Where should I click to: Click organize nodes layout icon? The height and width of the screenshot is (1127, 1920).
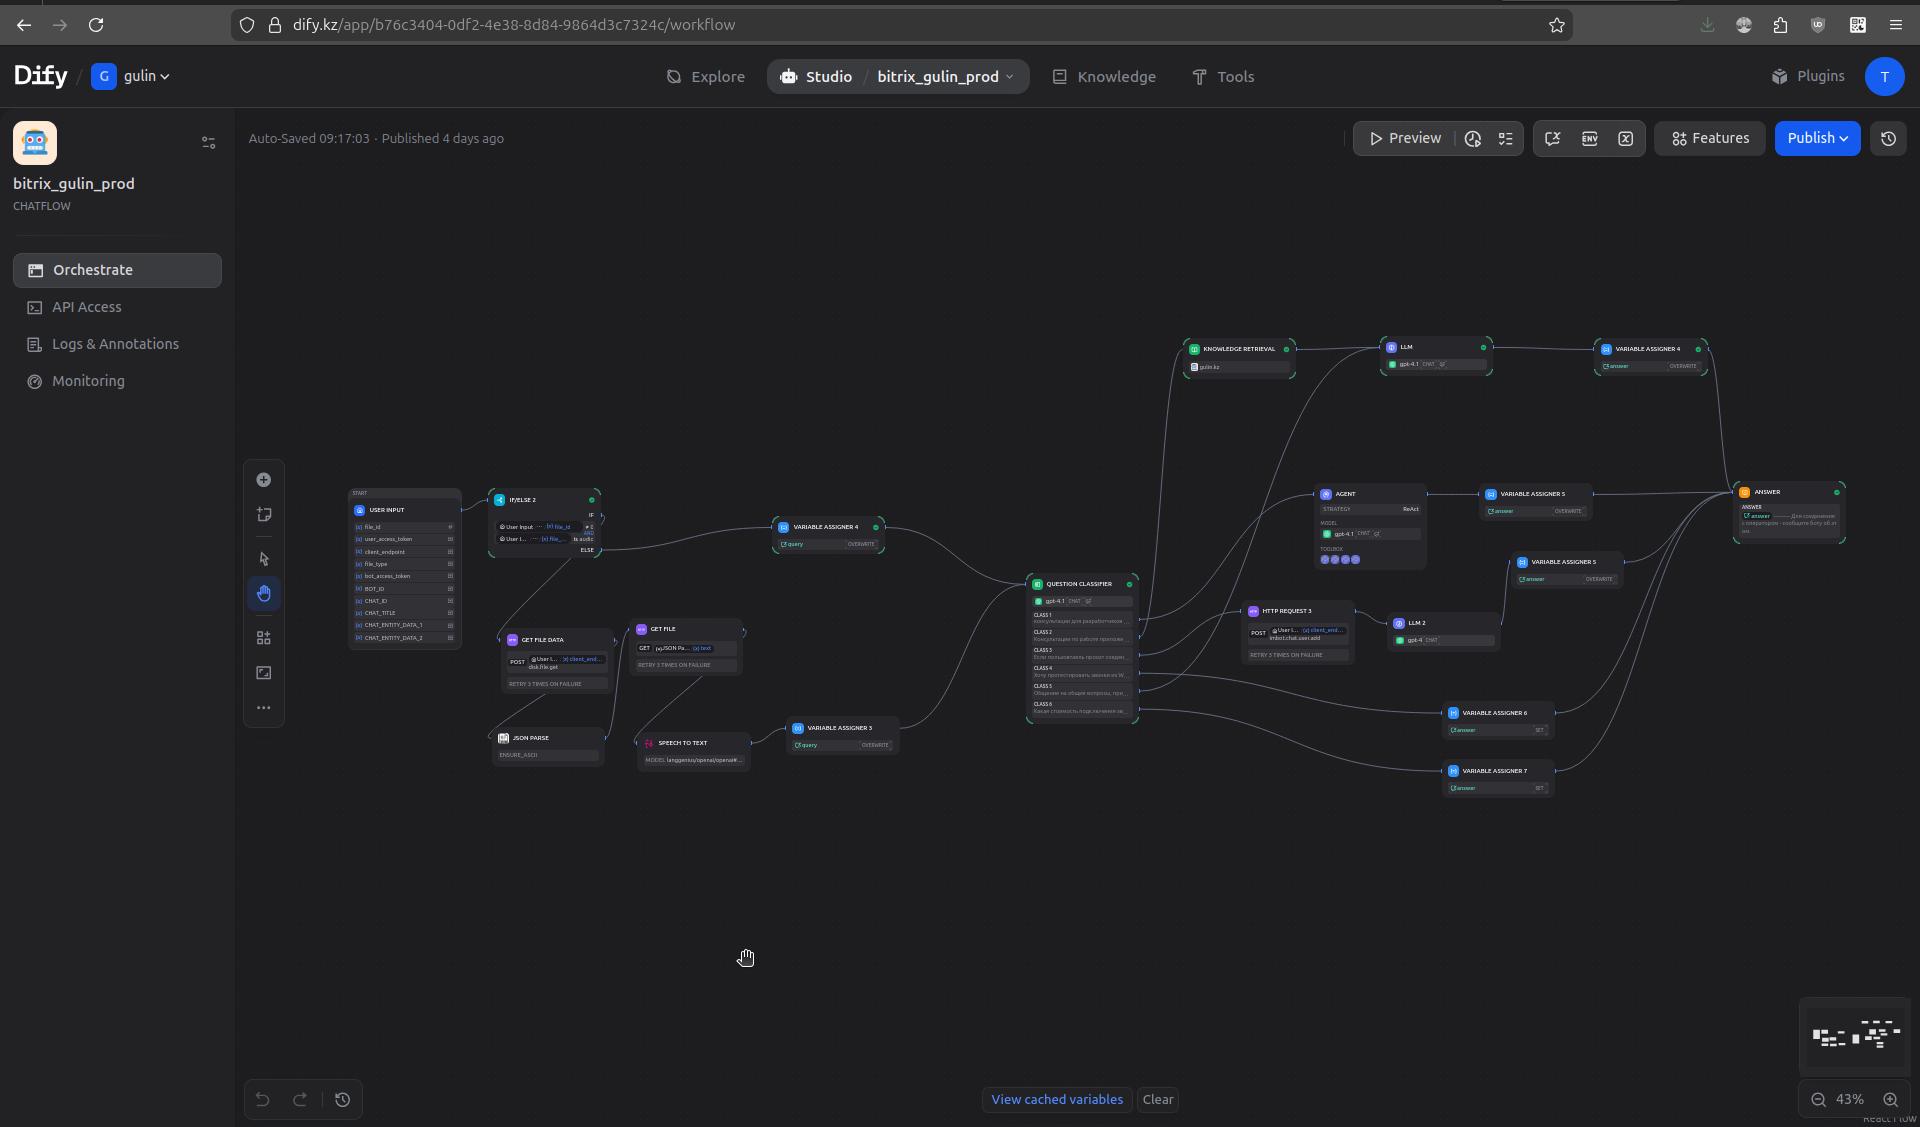[264, 638]
